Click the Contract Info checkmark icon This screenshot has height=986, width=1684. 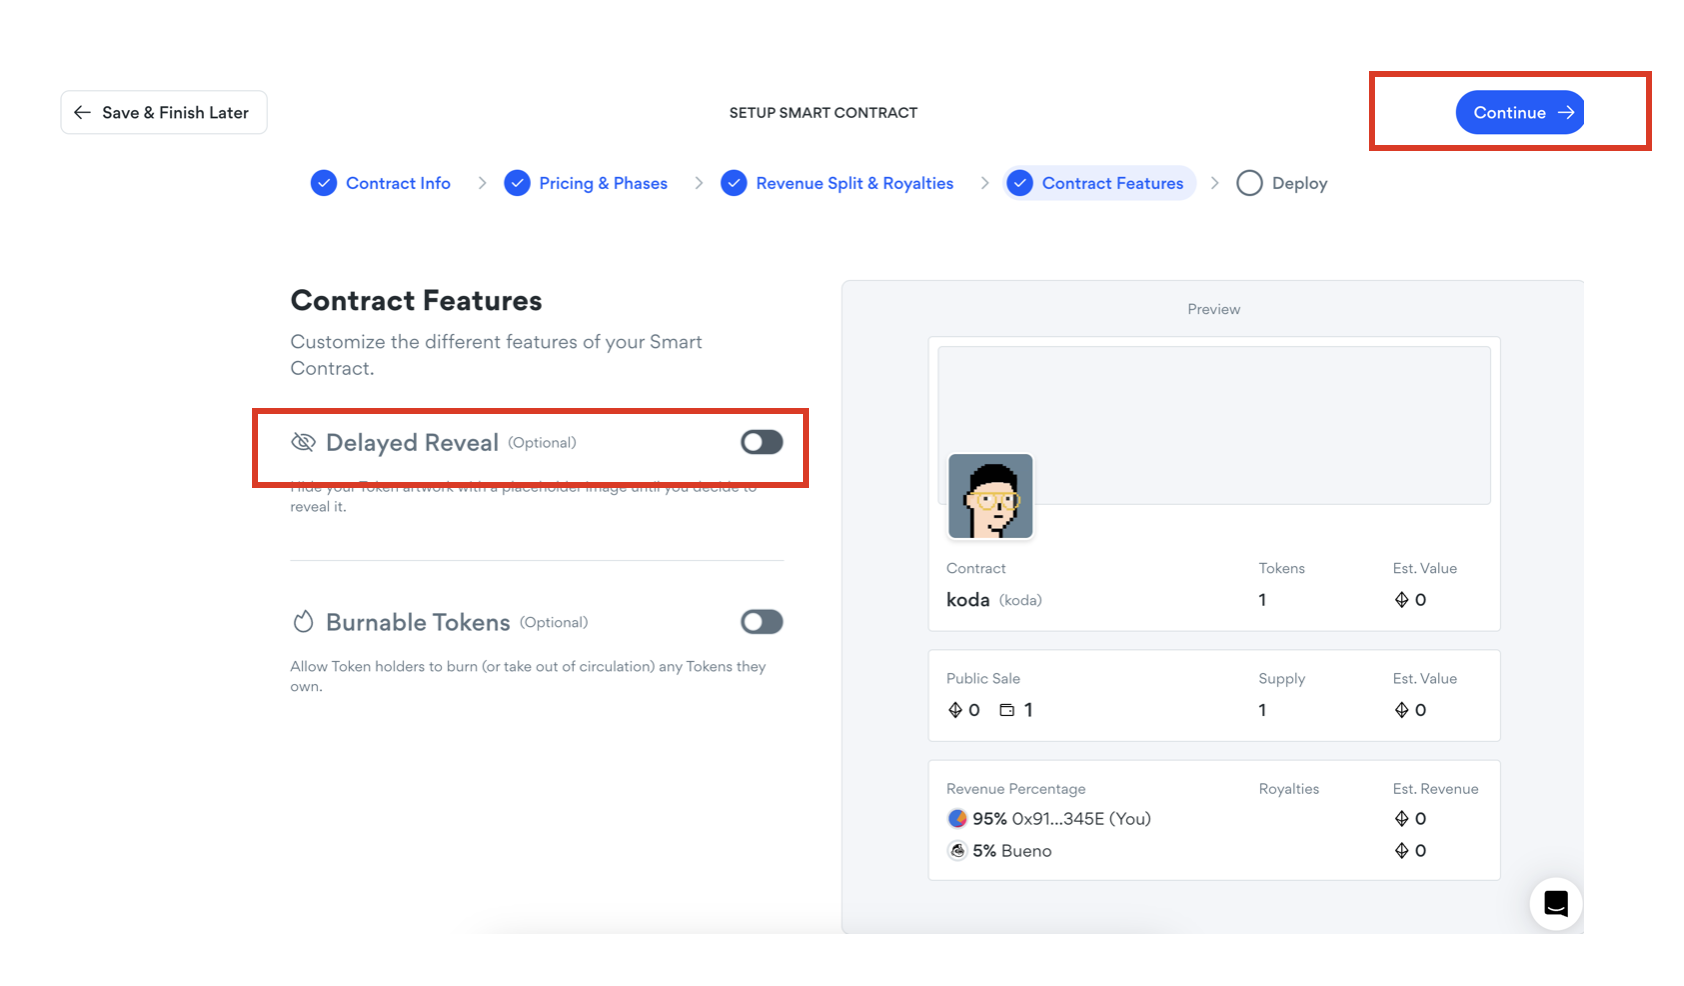point(324,183)
